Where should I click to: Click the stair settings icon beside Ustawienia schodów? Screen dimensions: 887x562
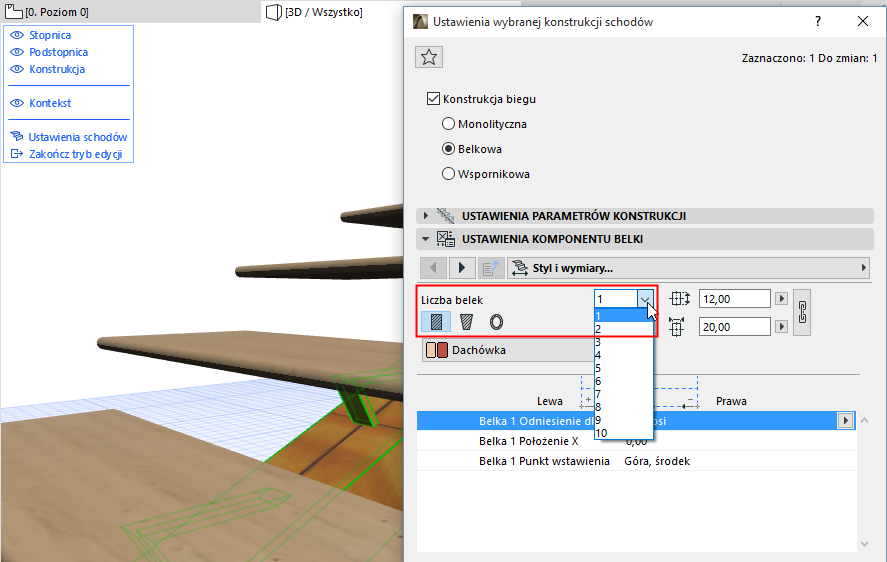pos(17,136)
